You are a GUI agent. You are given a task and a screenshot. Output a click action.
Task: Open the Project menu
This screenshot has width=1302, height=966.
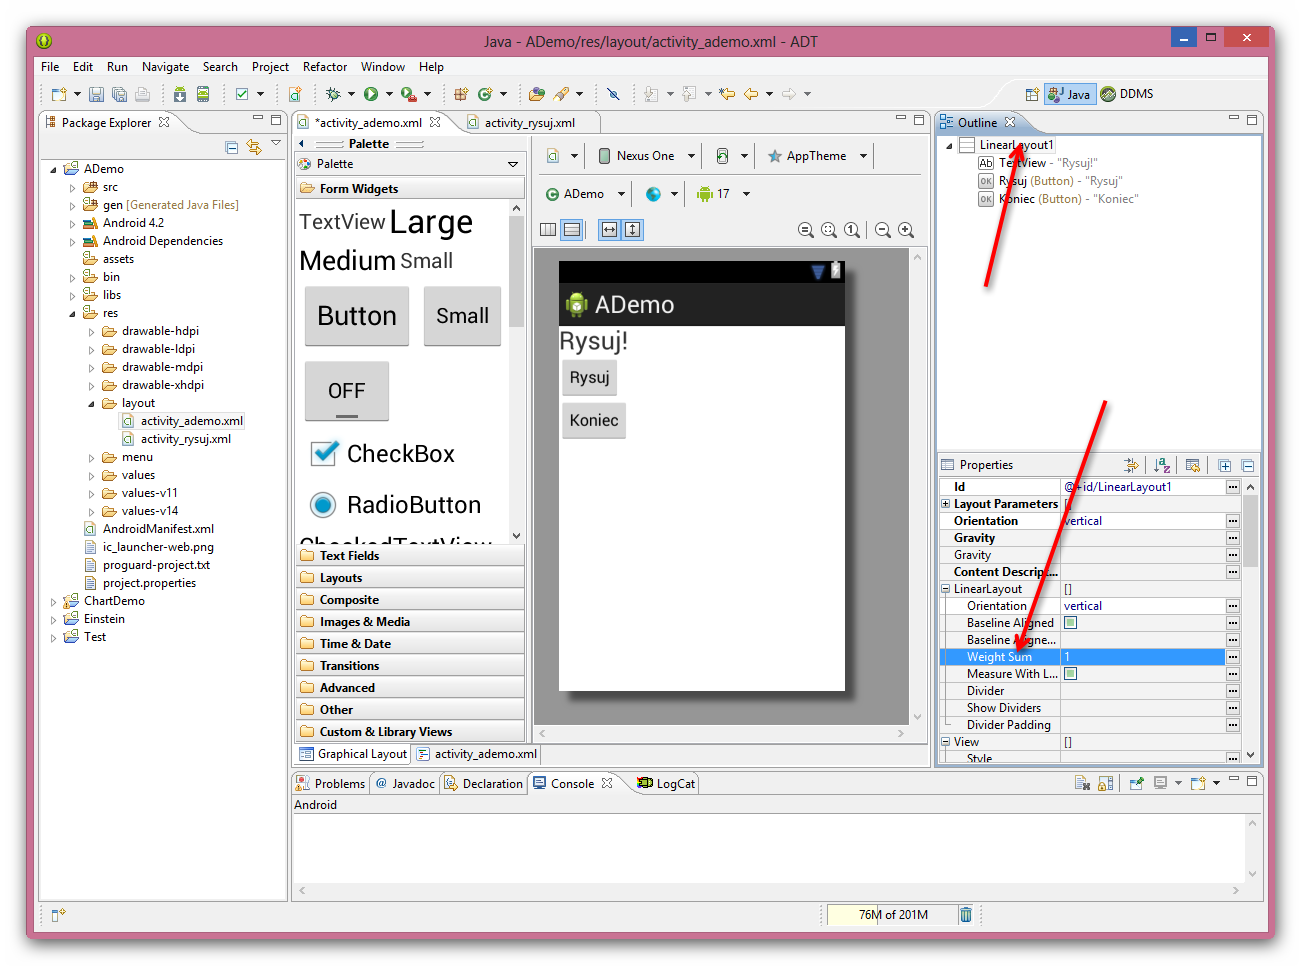[x=270, y=67]
